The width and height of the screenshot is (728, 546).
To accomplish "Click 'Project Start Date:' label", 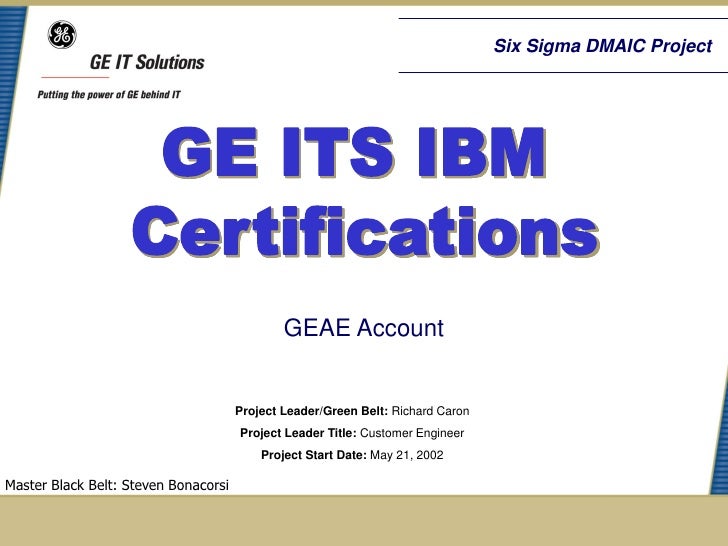I will [314, 455].
